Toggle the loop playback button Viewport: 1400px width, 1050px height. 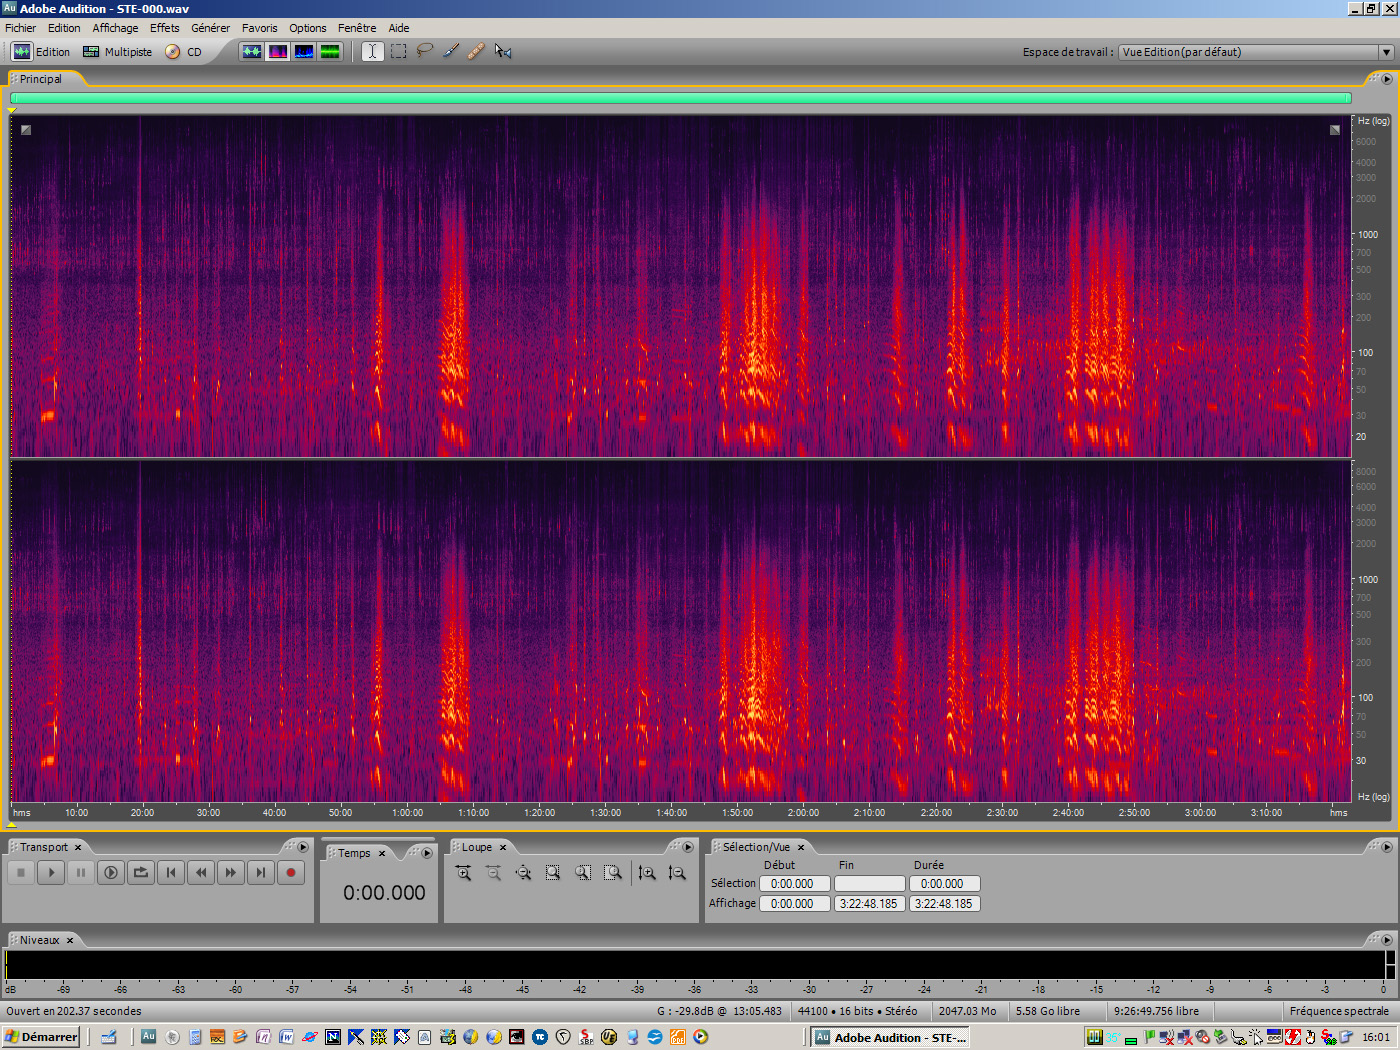pyautogui.click(x=141, y=873)
